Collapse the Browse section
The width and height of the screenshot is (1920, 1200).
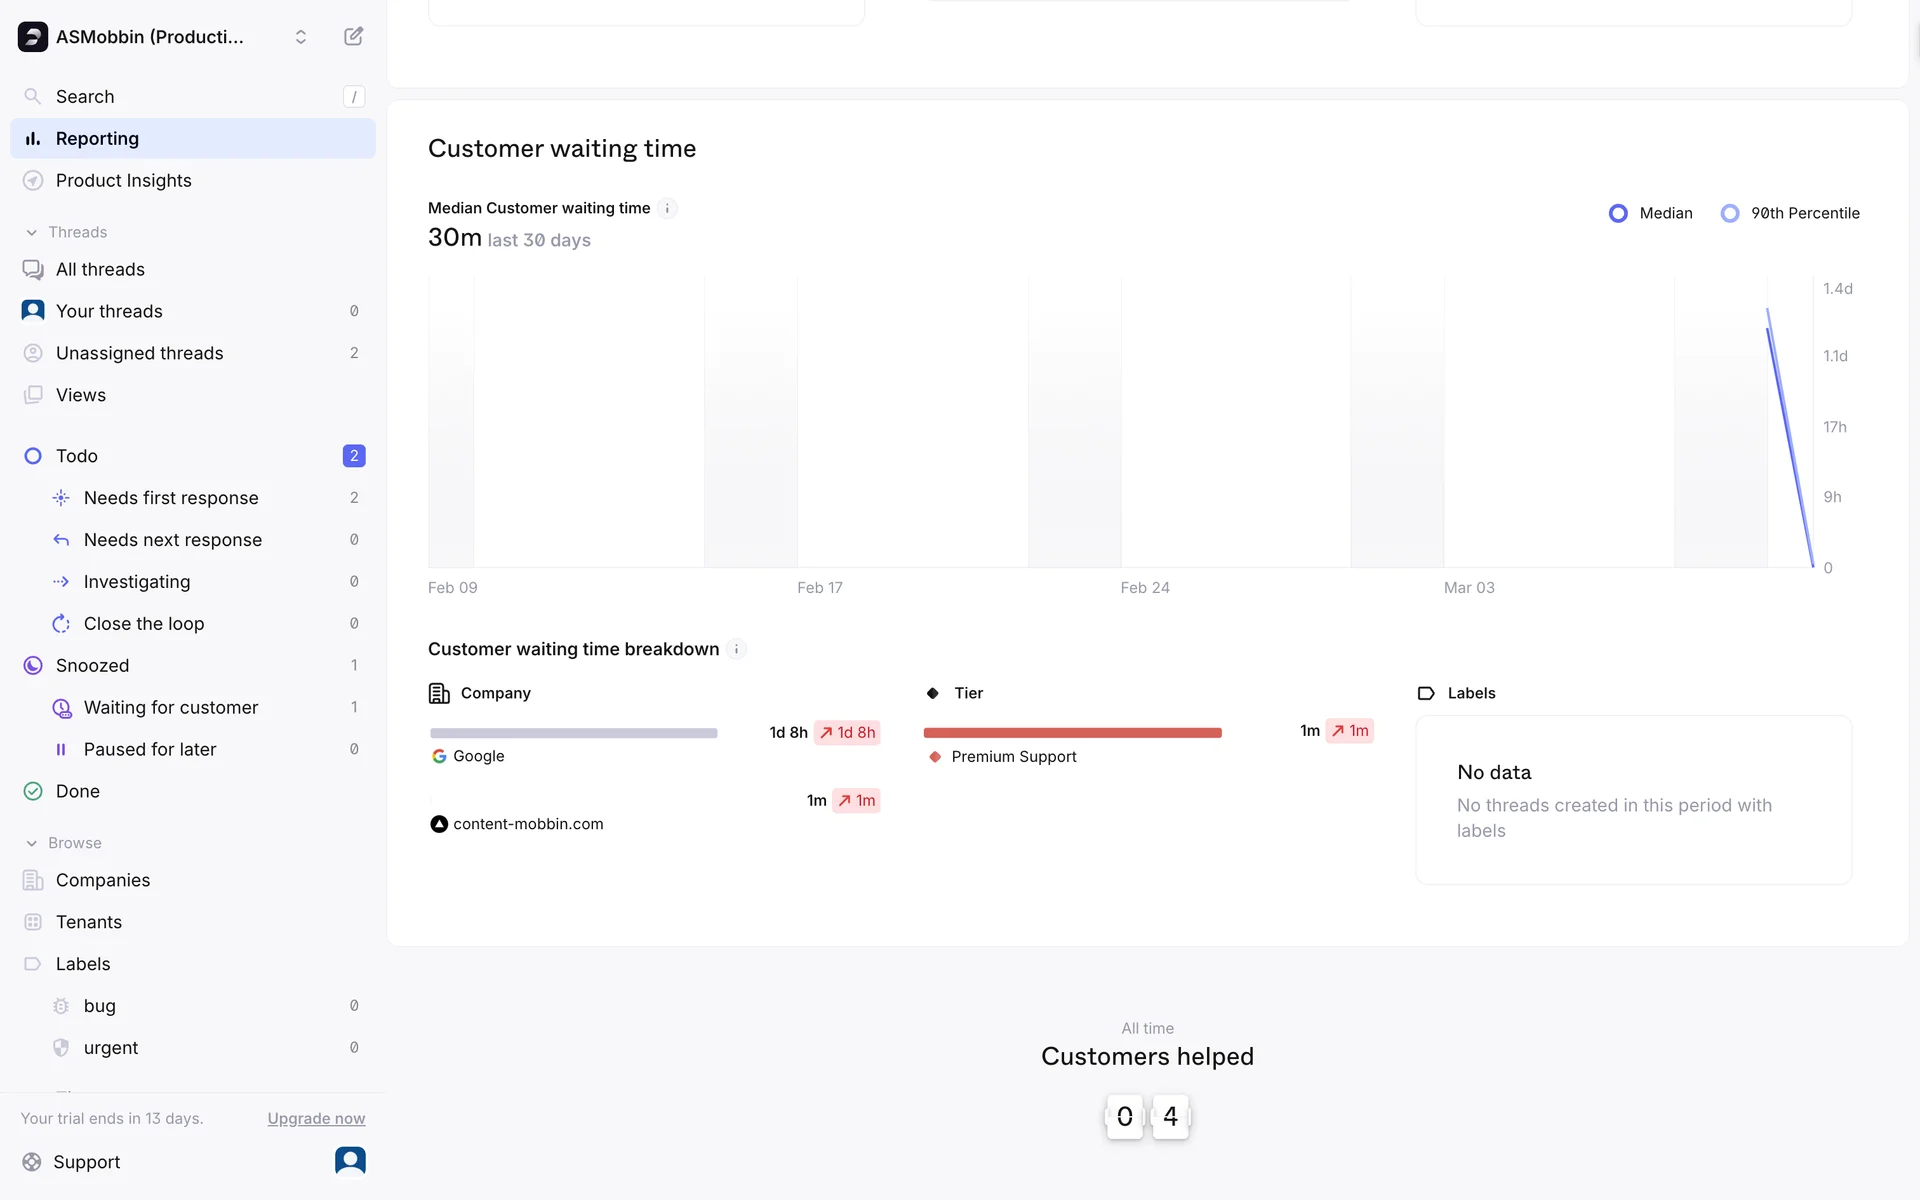pos(32,843)
